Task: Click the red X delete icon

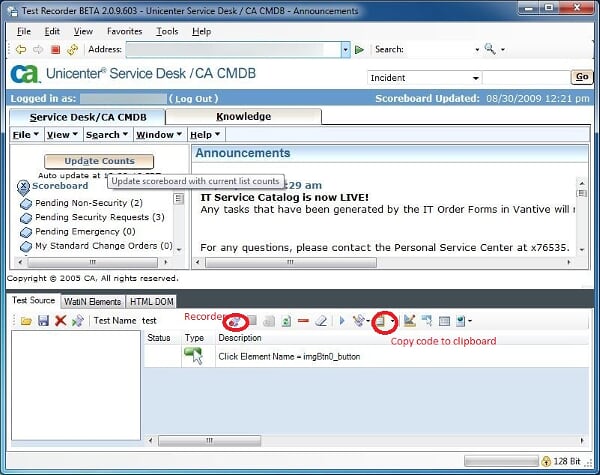Action: [60, 321]
